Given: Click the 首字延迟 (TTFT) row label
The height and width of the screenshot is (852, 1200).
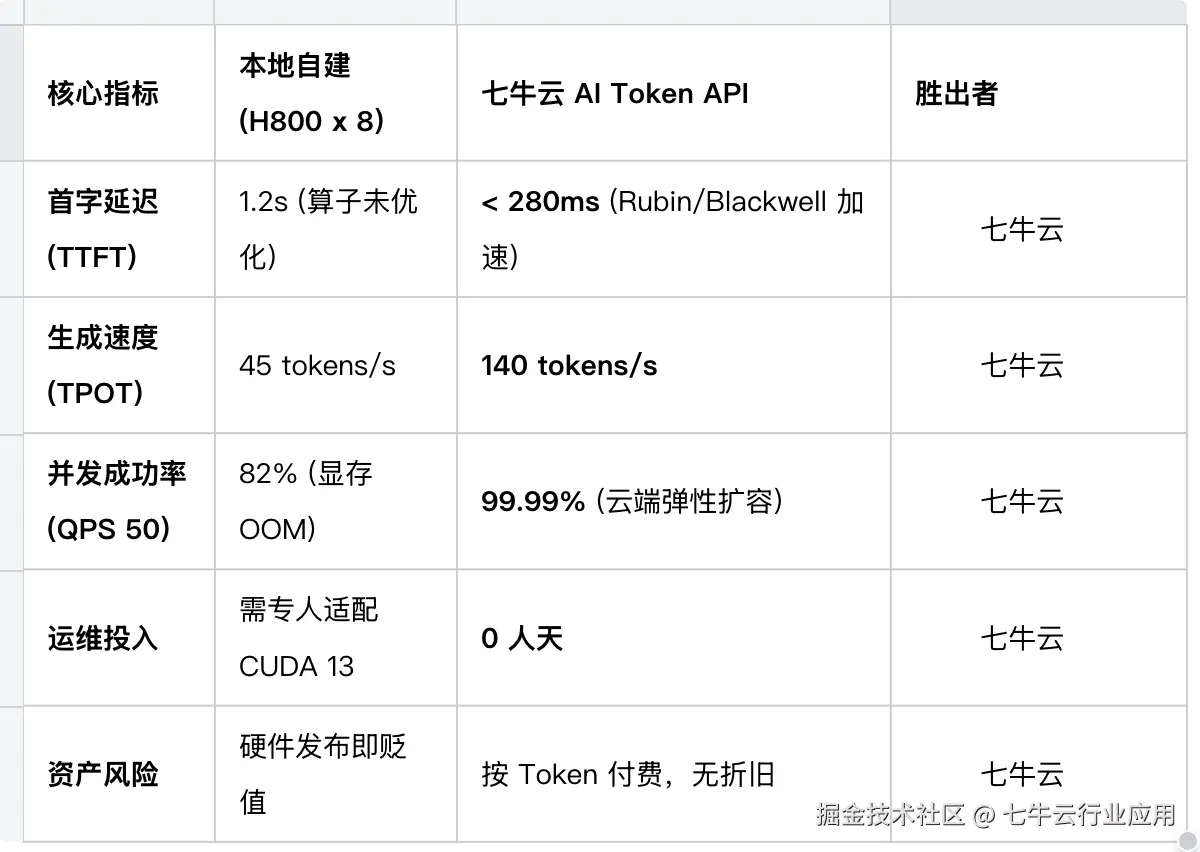Looking at the screenshot, I should point(103,229).
